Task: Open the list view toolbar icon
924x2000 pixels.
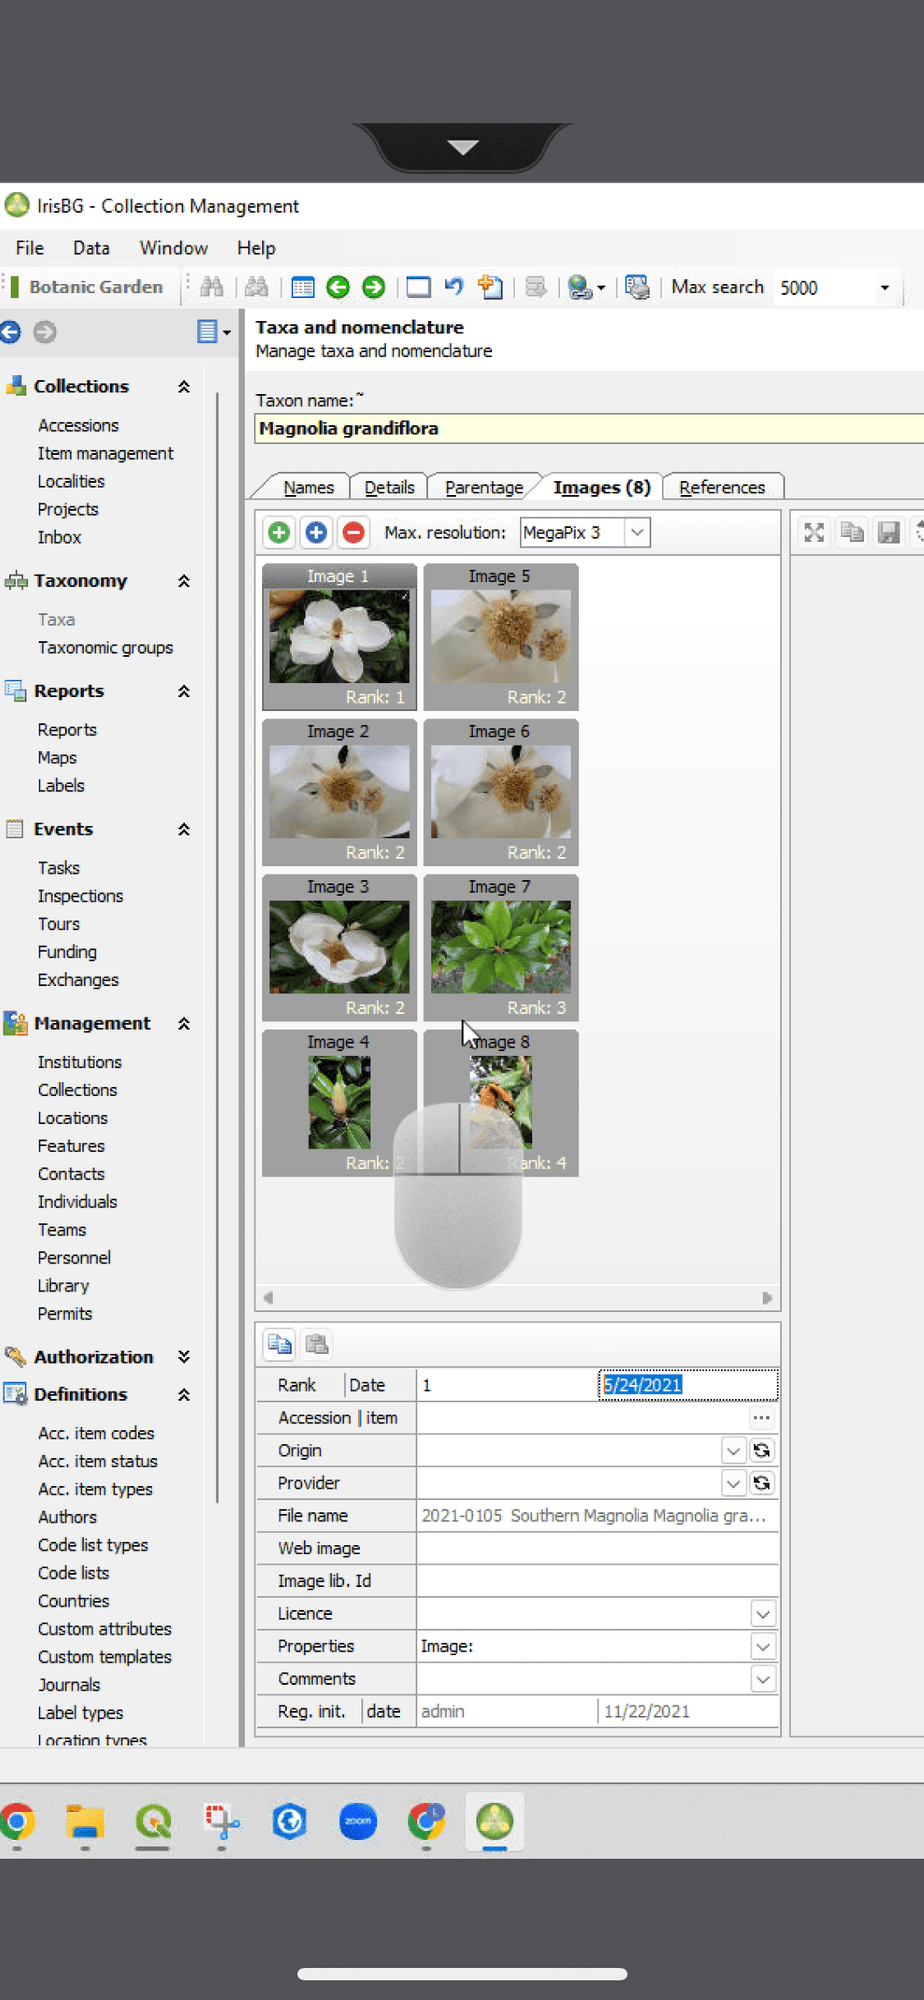Action: pos(302,288)
